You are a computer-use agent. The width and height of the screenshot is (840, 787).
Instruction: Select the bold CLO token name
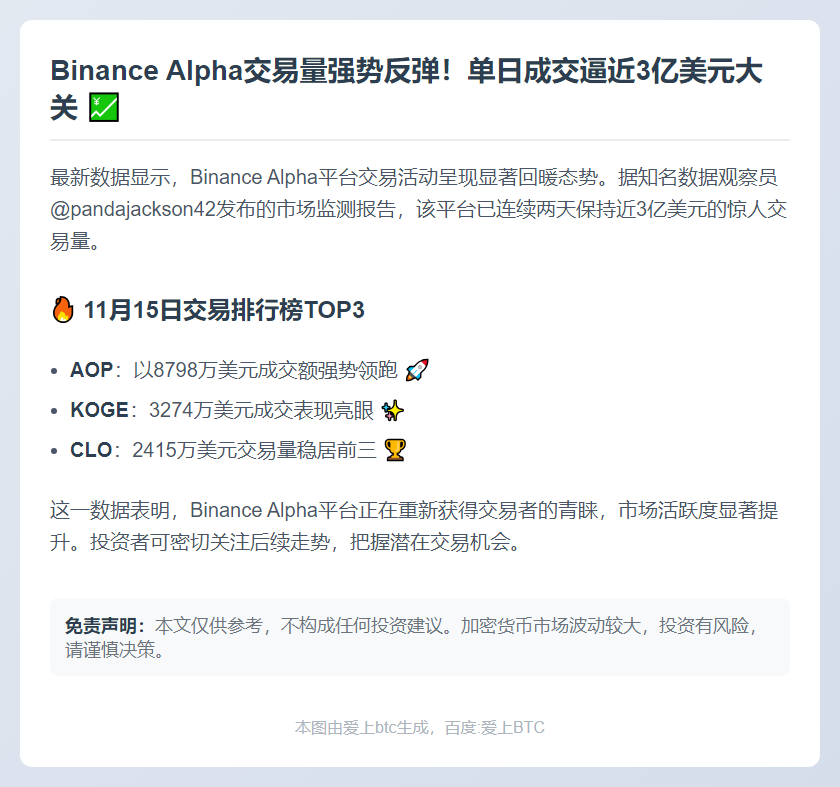tap(91, 450)
